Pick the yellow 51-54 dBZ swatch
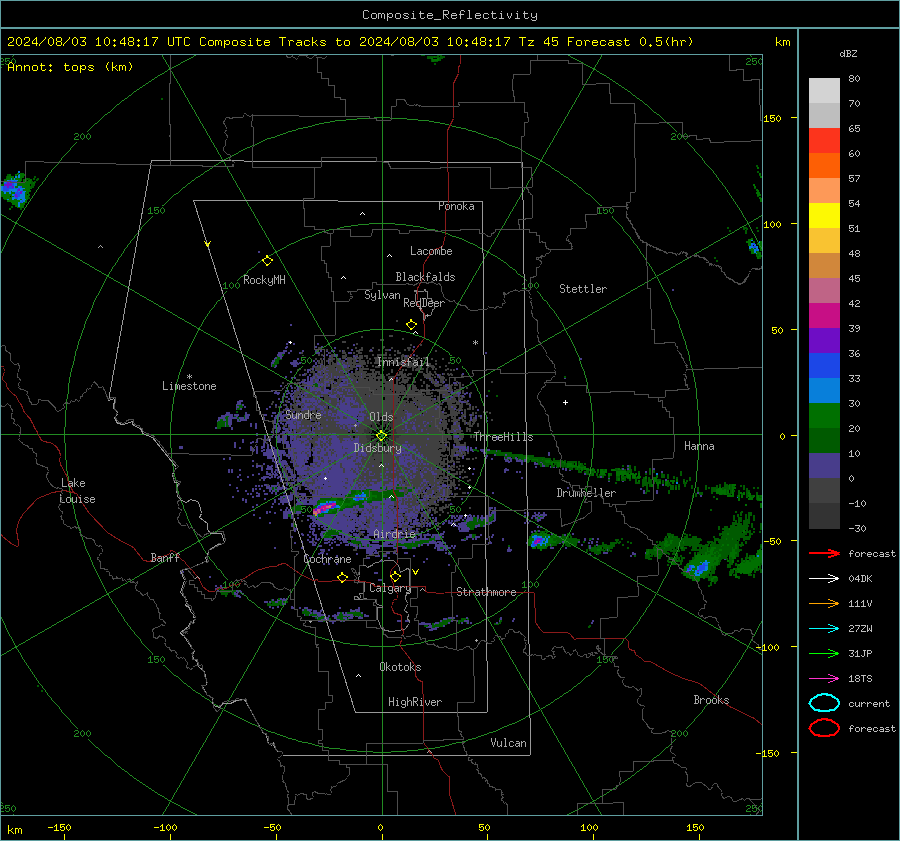Image resolution: width=900 pixels, height=841 pixels. point(824,216)
